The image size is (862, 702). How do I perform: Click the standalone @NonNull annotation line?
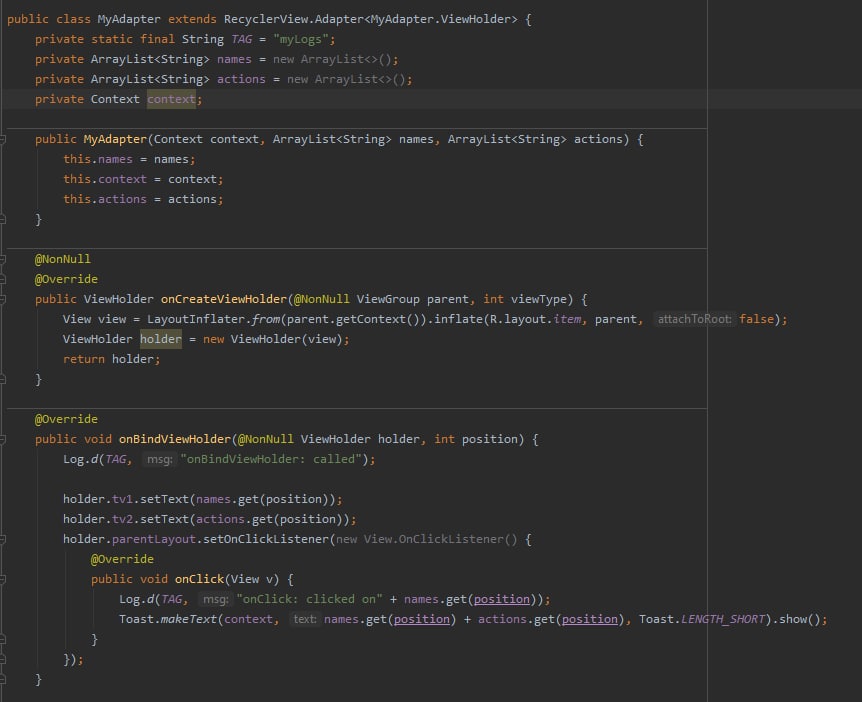(63, 259)
